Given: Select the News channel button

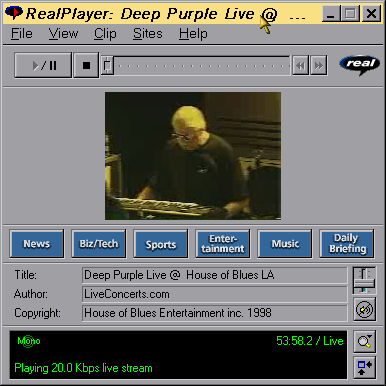Looking at the screenshot, I should click(37, 244).
